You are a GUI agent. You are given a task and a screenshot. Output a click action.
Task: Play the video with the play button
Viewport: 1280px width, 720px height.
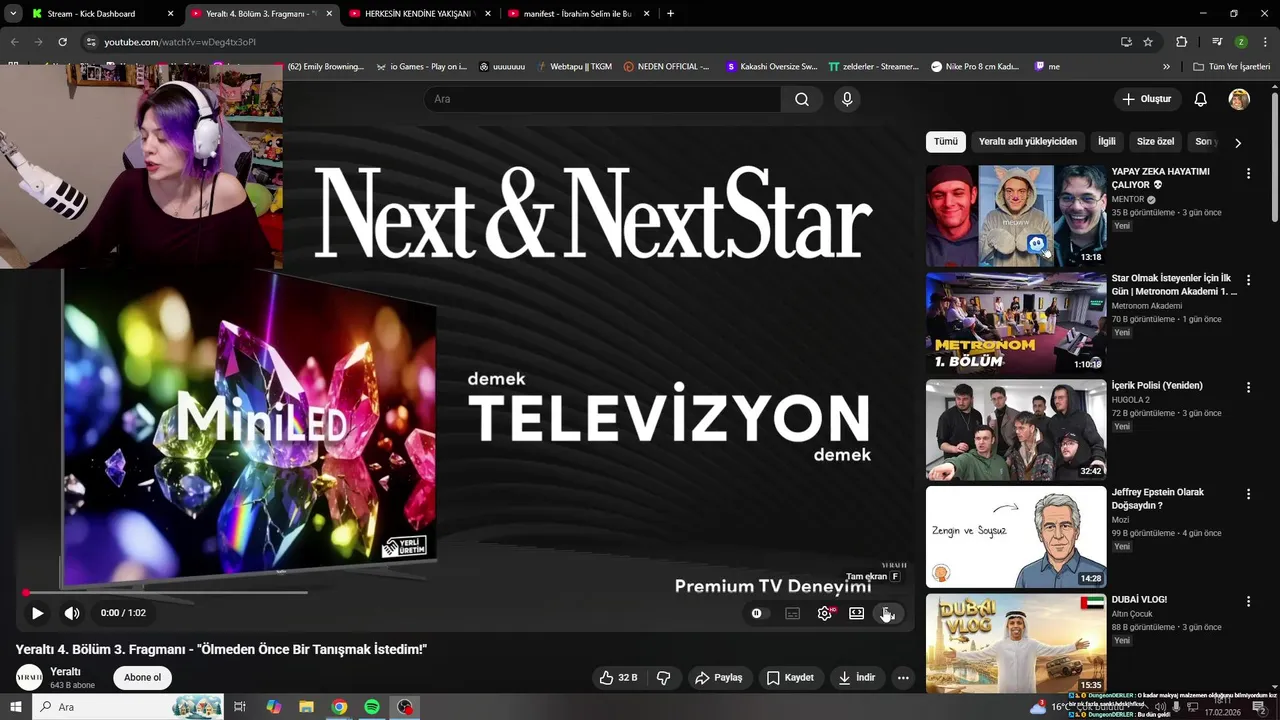point(37,613)
